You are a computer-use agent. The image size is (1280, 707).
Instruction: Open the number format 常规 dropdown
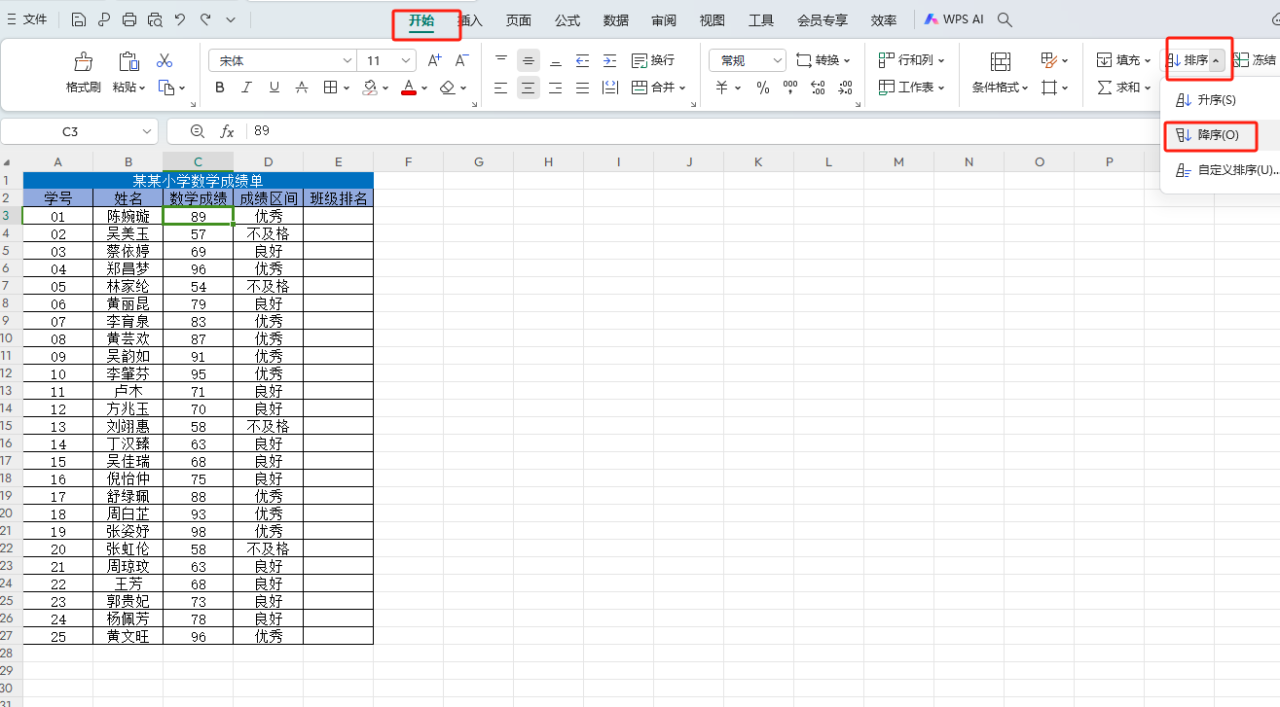point(777,61)
